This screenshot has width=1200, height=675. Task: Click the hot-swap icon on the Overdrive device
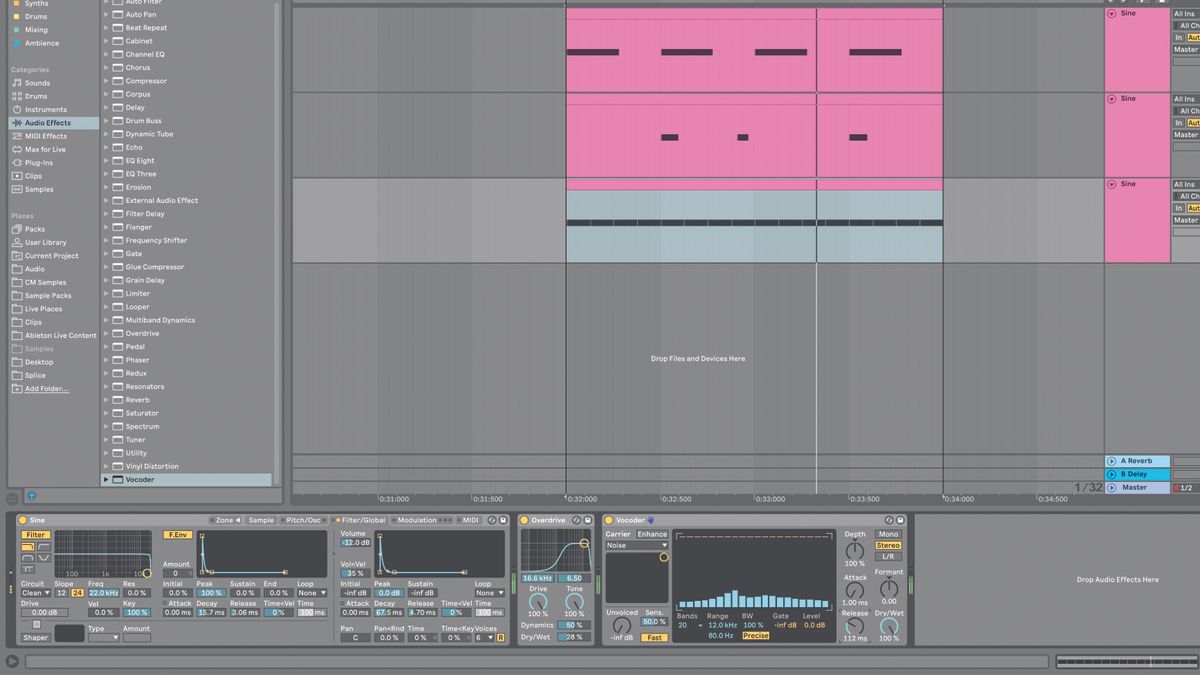pos(578,520)
